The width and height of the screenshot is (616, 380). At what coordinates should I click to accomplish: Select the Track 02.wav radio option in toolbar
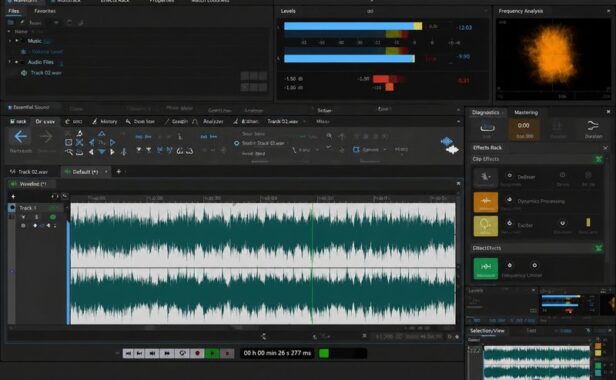pyautogui.click(x=236, y=143)
